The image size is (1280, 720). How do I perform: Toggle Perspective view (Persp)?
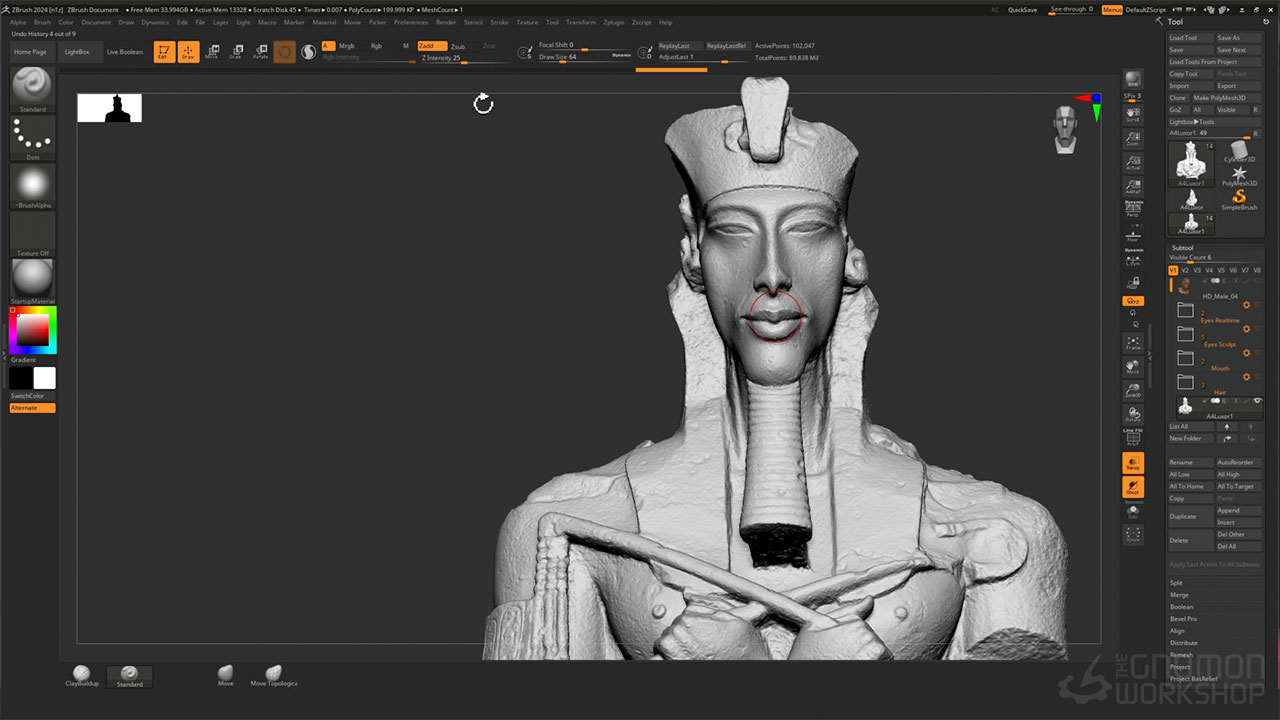coord(1133,208)
